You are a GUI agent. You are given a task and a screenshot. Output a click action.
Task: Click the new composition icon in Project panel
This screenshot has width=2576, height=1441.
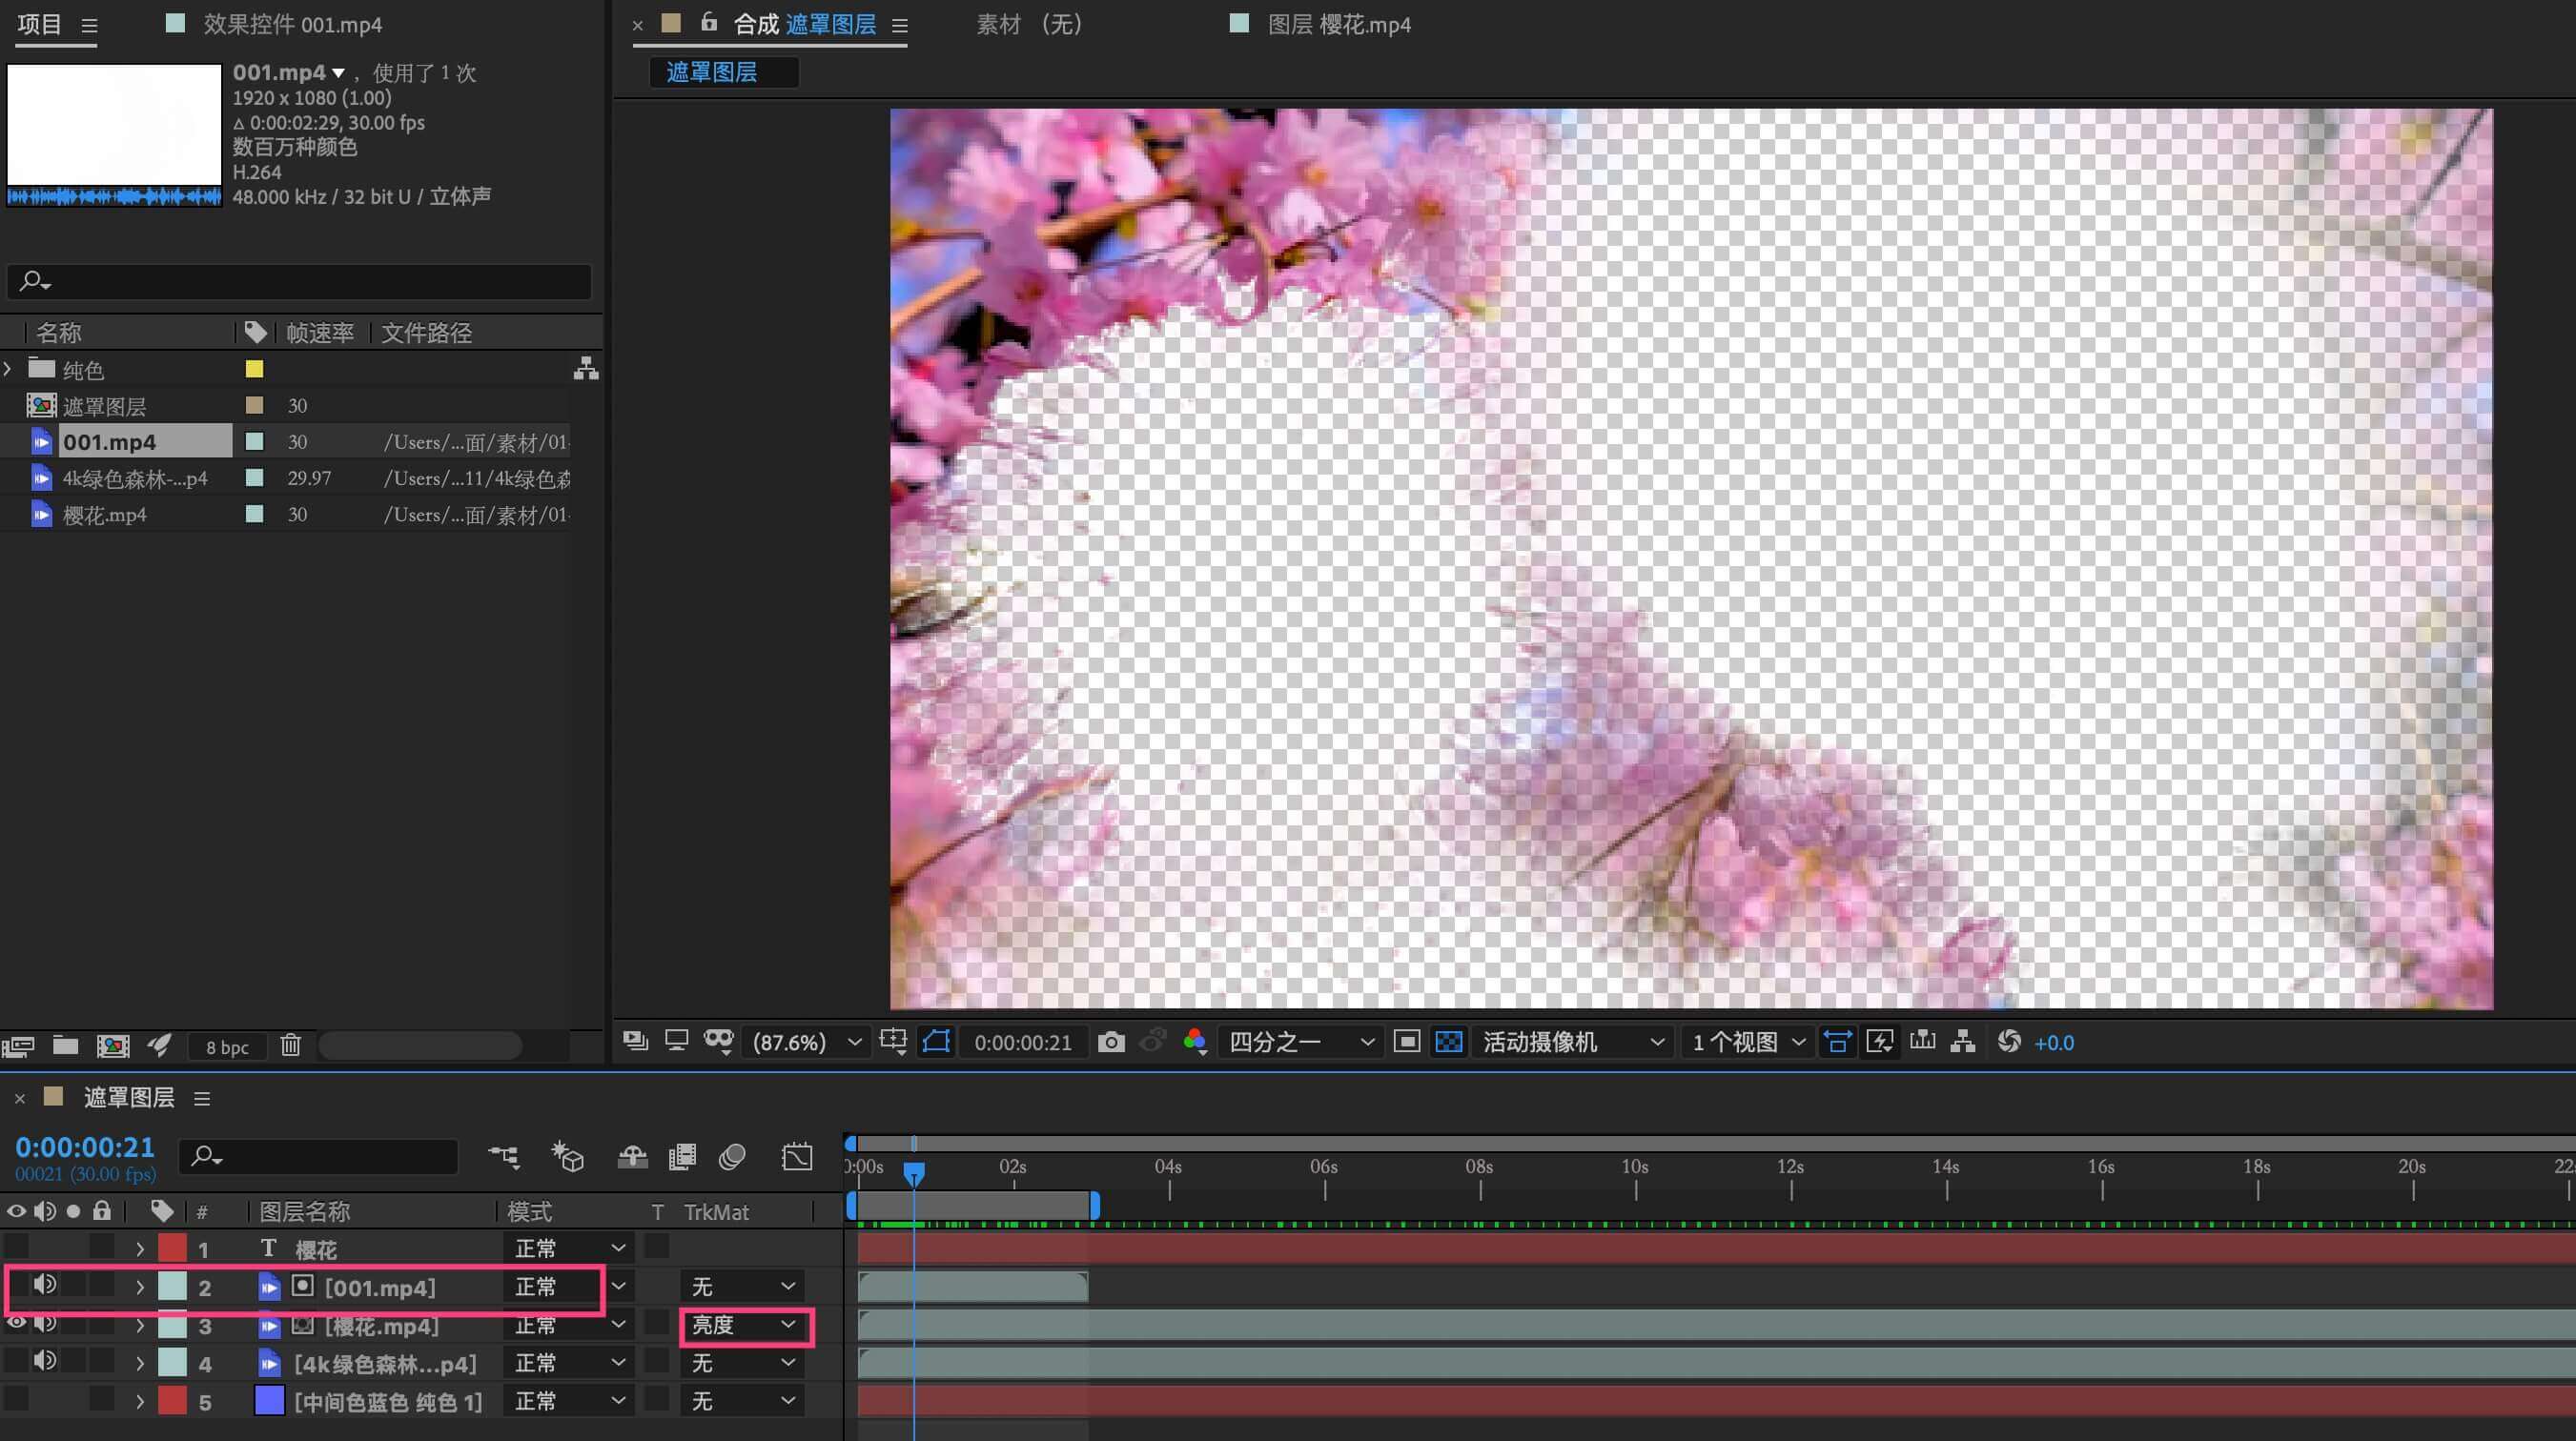pyautogui.click(x=112, y=1046)
